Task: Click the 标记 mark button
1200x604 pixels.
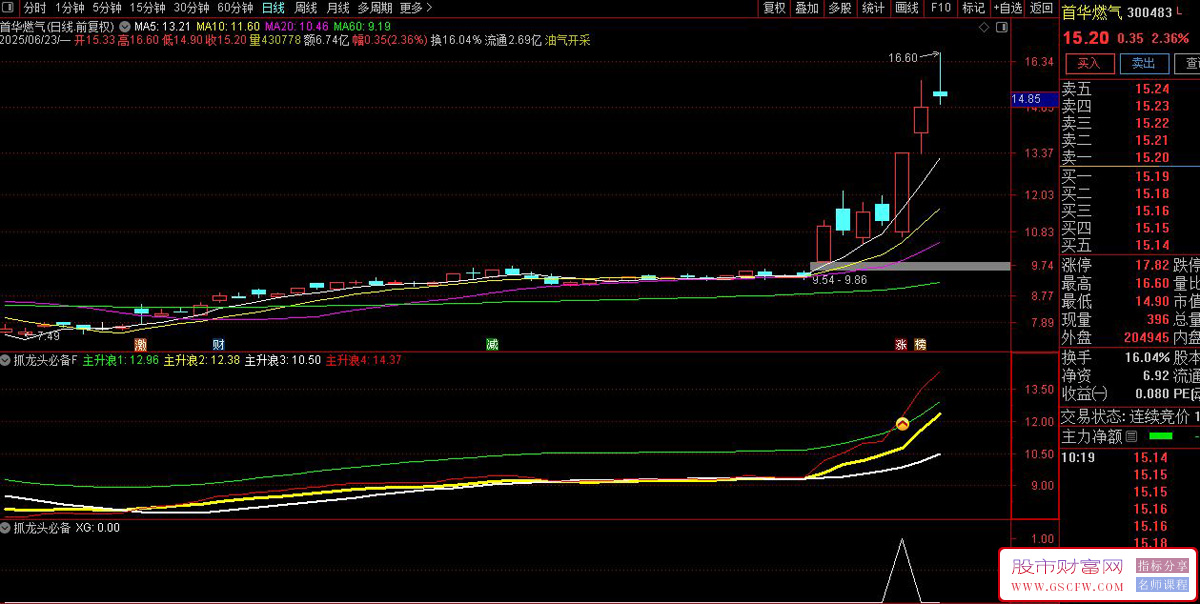Action: [973, 7]
